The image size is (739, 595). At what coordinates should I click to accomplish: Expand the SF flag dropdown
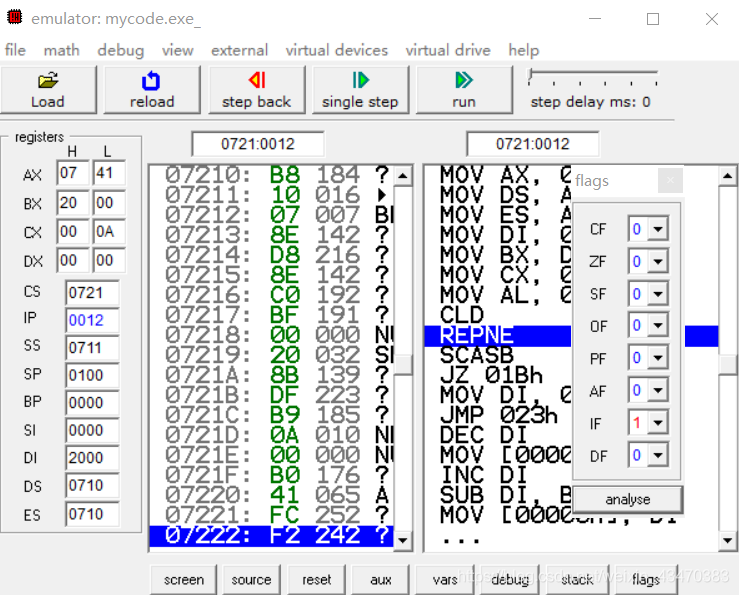[658, 294]
